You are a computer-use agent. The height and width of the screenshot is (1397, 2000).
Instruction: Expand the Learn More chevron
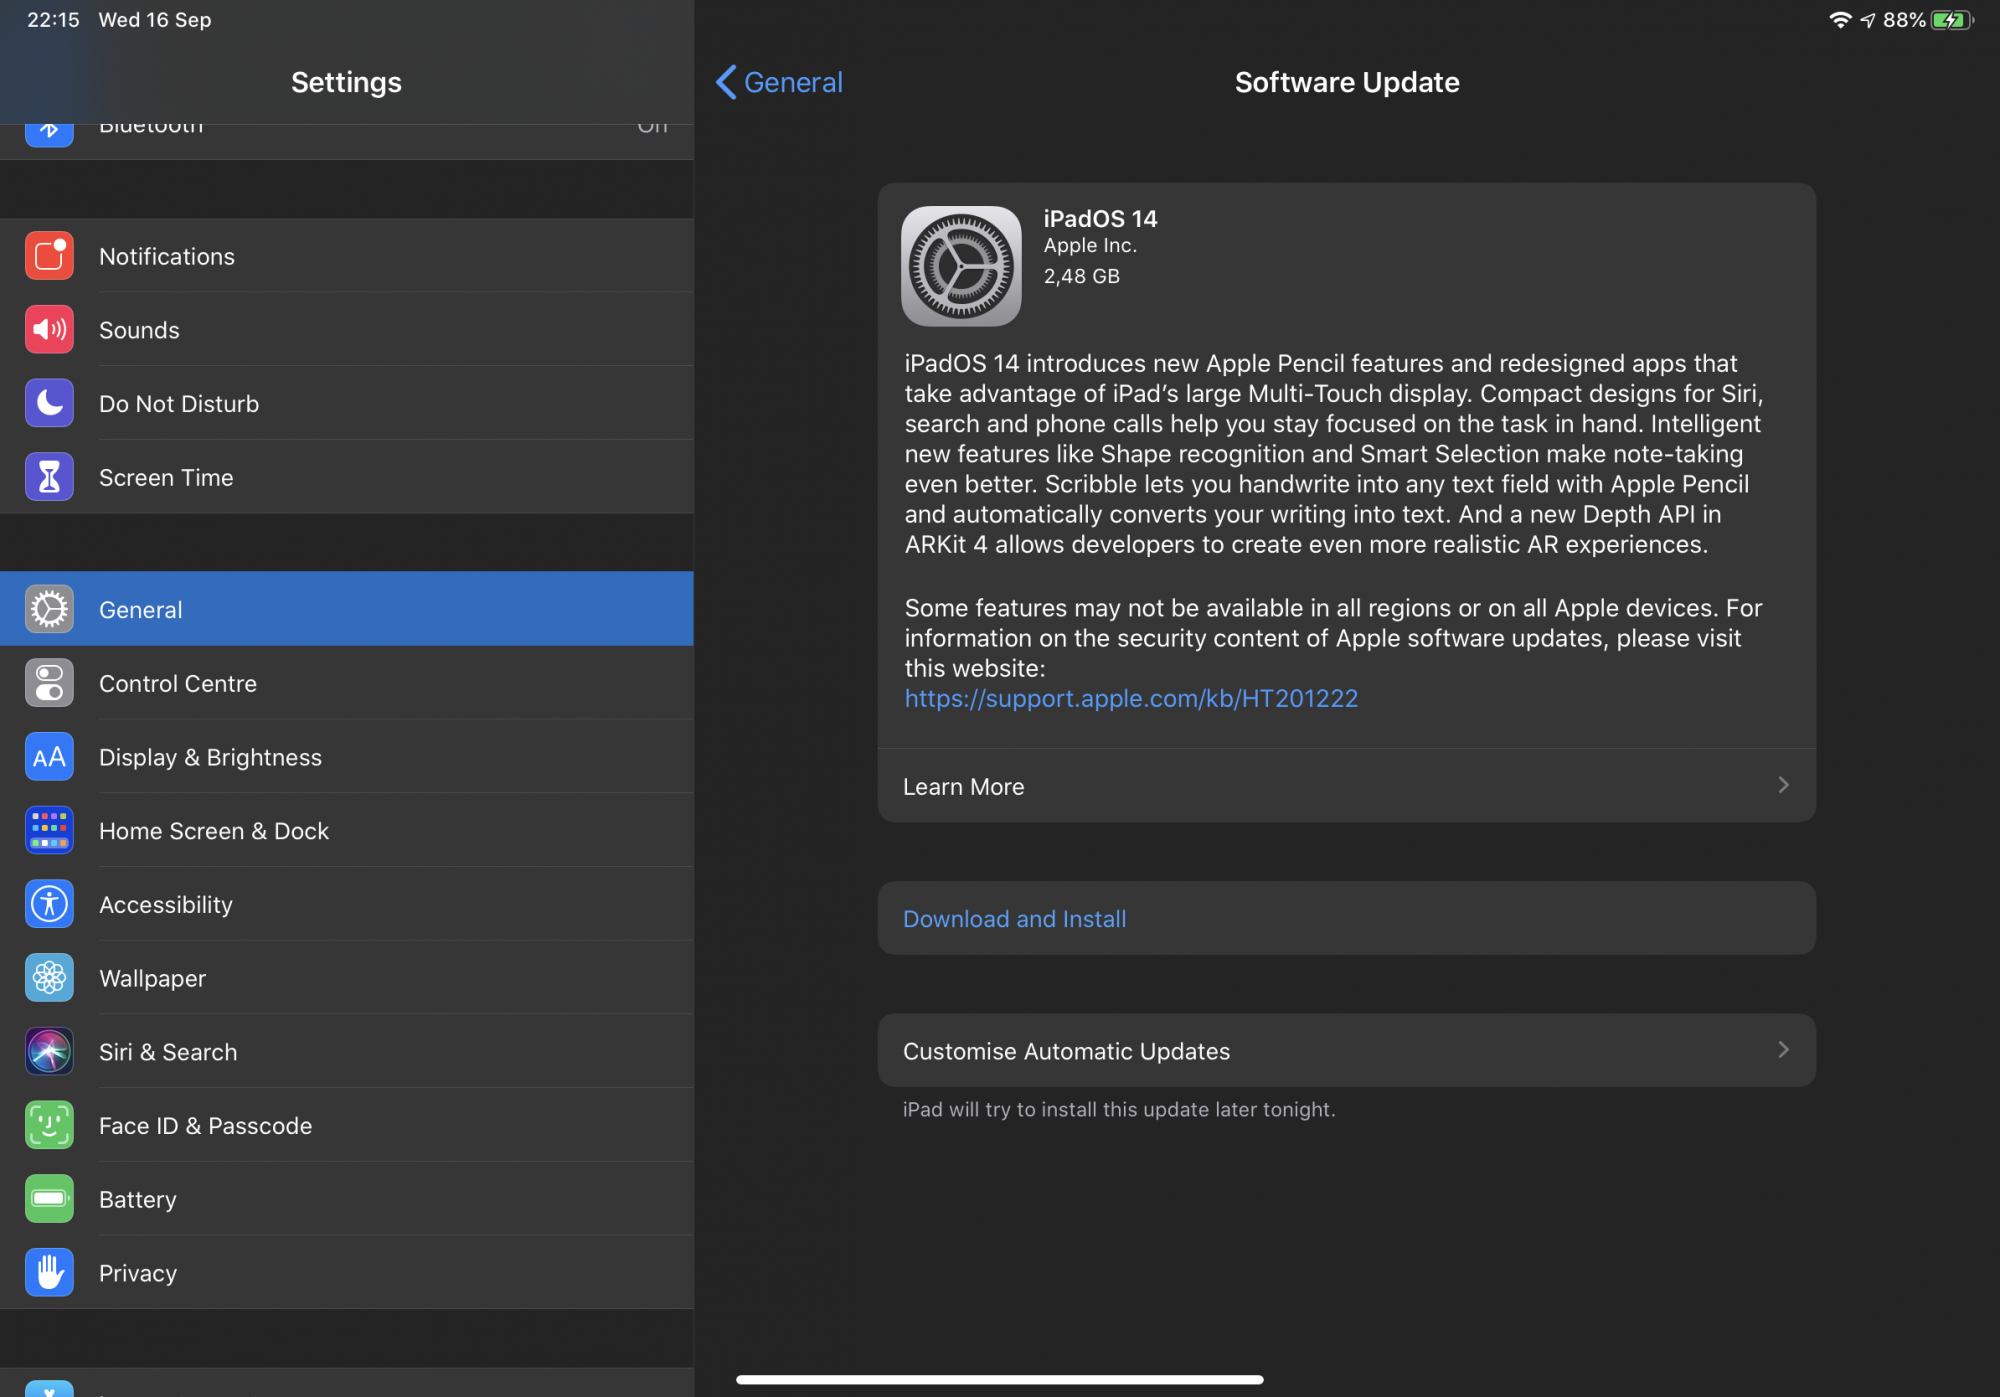click(1783, 785)
